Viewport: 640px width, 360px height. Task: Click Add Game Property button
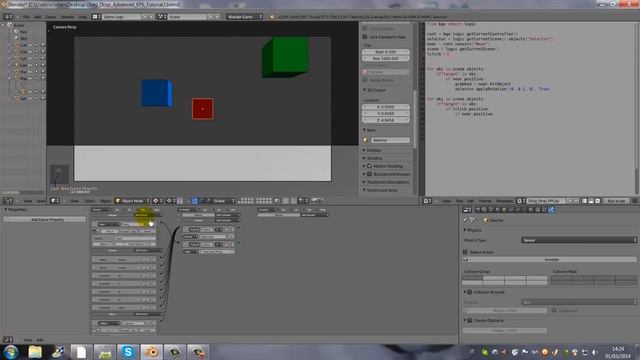(x=45, y=220)
